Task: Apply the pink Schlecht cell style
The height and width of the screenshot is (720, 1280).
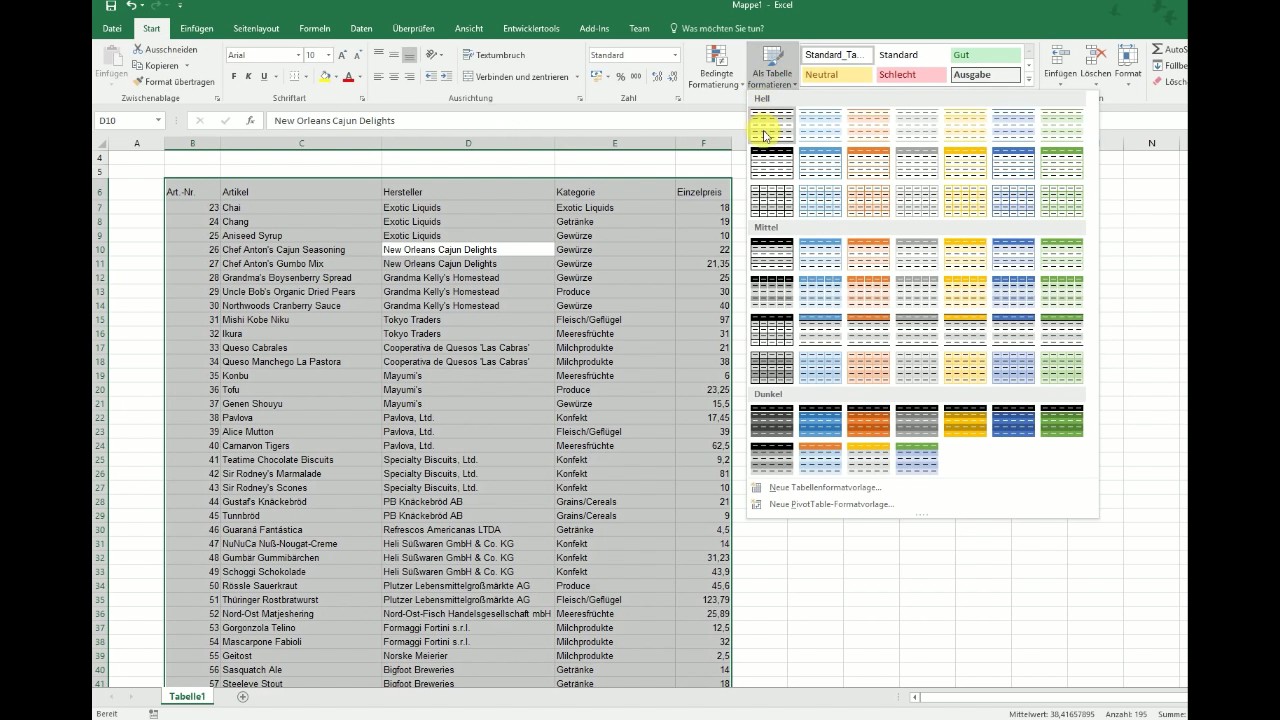Action: pyautogui.click(x=911, y=75)
